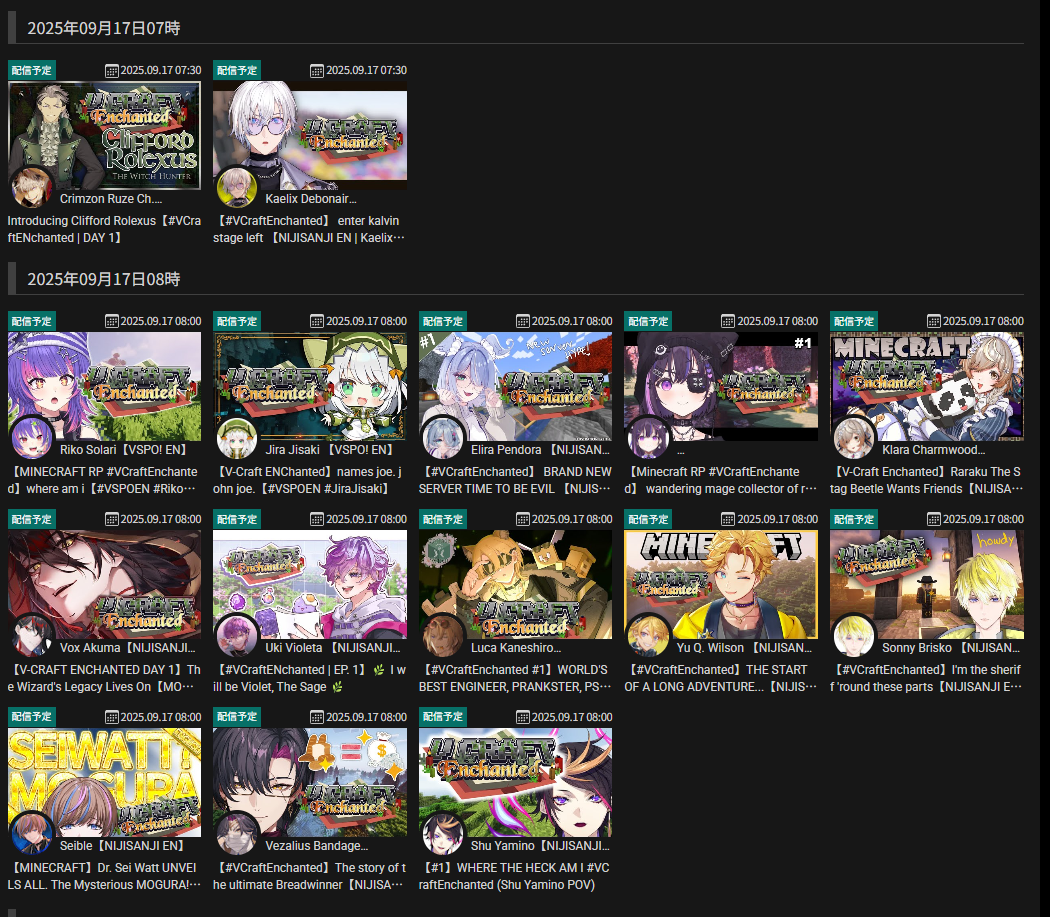Open Elira Pendora's channel avatar icon
The height and width of the screenshot is (917, 1050).
coord(442,438)
